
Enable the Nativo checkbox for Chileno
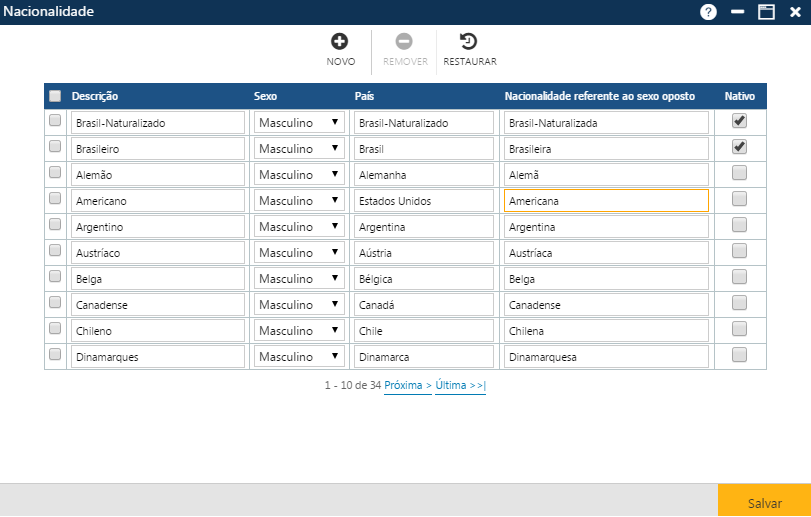739,329
